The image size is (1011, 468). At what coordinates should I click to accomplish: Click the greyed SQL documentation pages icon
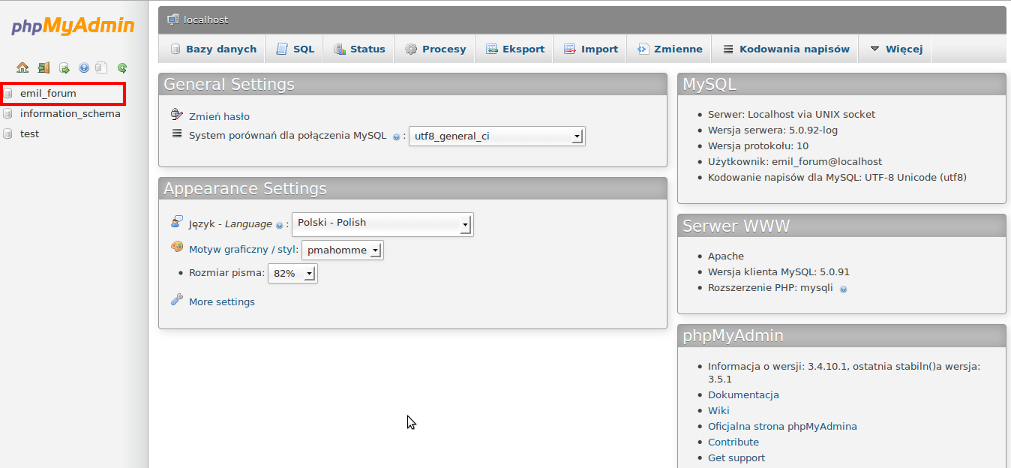click(x=101, y=67)
